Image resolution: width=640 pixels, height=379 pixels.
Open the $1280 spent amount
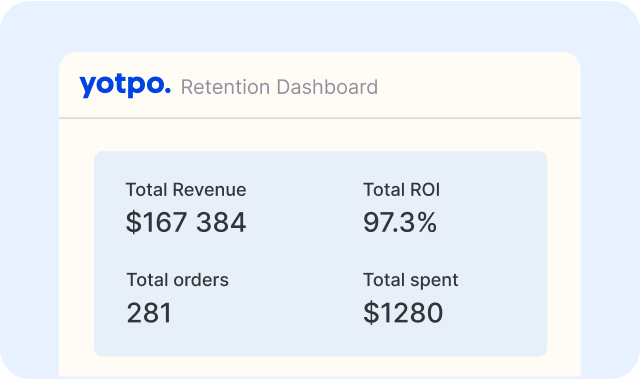click(x=403, y=313)
